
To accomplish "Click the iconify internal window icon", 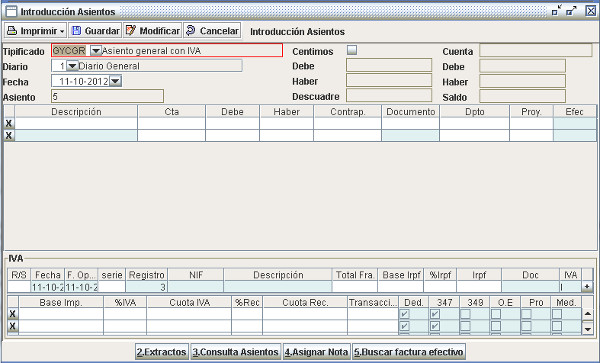I will tap(557, 11).
